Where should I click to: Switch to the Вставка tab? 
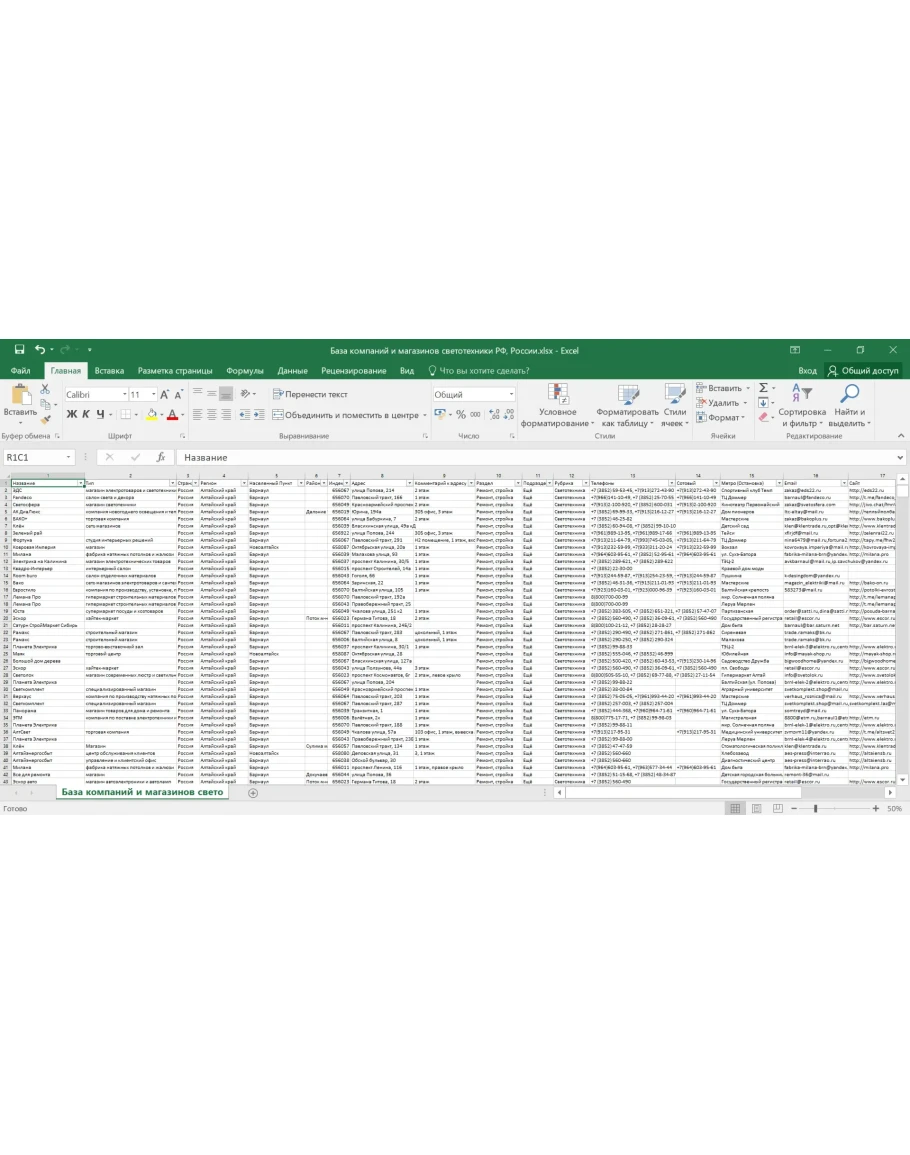(x=109, y=371)
